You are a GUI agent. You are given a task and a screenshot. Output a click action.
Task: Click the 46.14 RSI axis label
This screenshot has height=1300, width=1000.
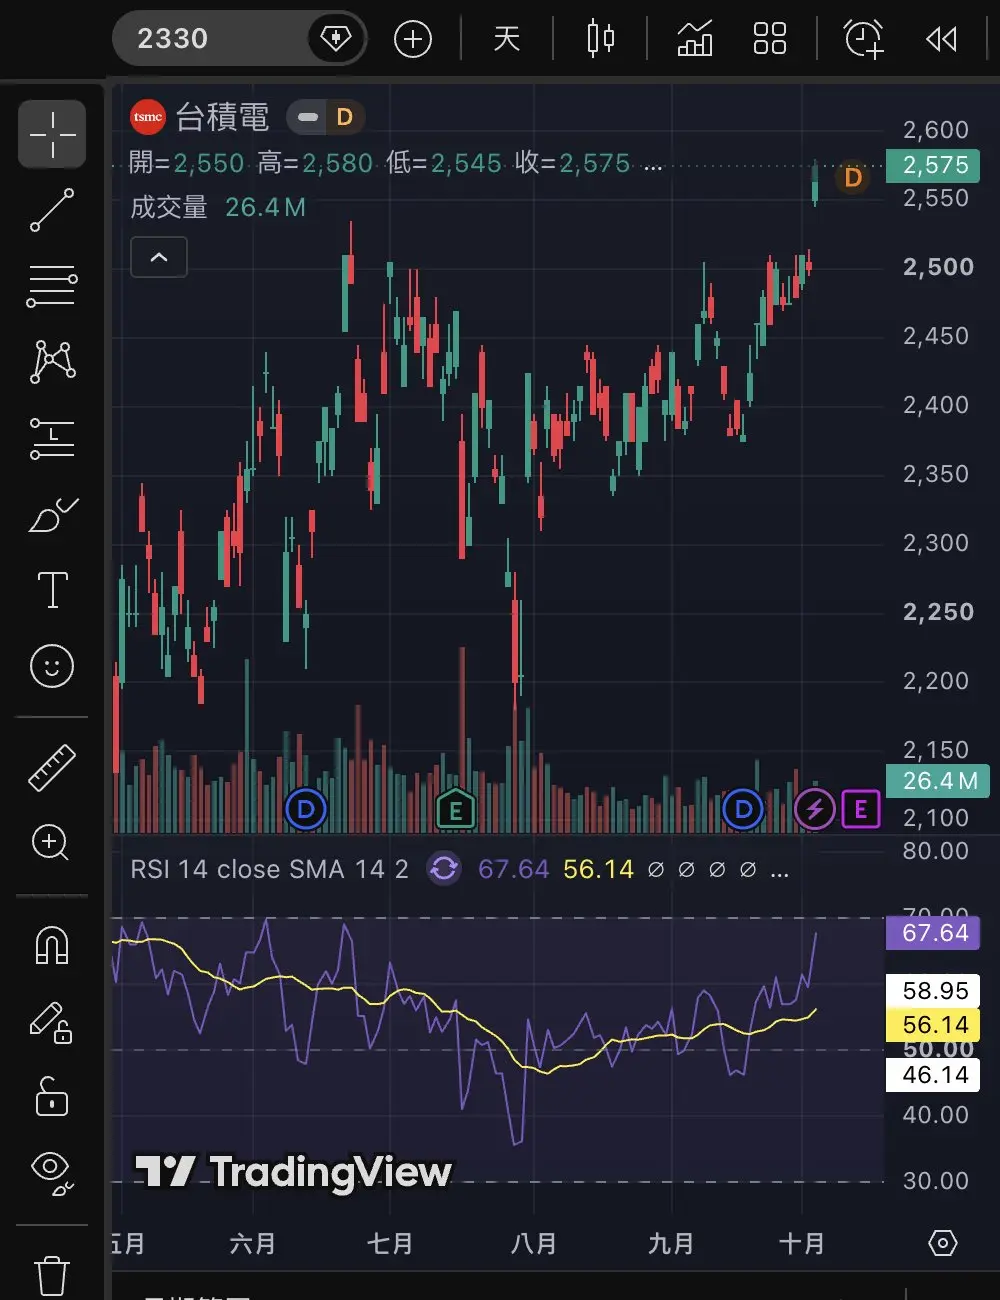click(x=934, y=1075)
